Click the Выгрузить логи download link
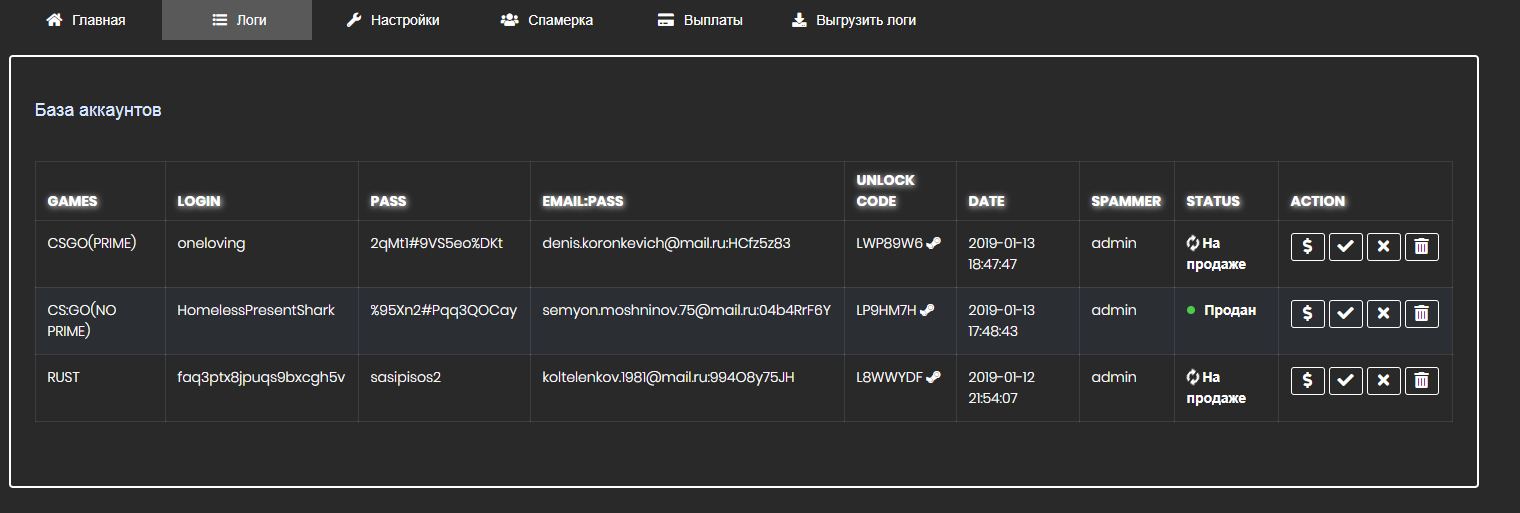1520x513 pixels. pos(853,20)
